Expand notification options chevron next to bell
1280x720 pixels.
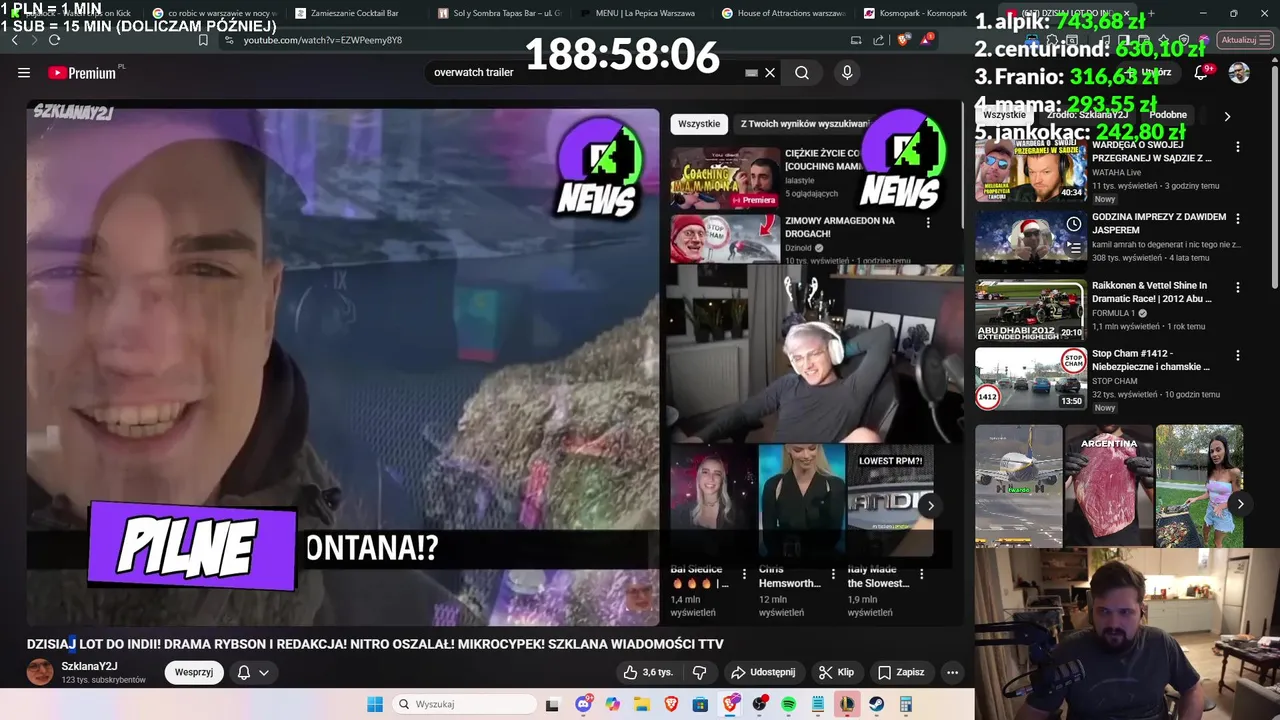264,672
